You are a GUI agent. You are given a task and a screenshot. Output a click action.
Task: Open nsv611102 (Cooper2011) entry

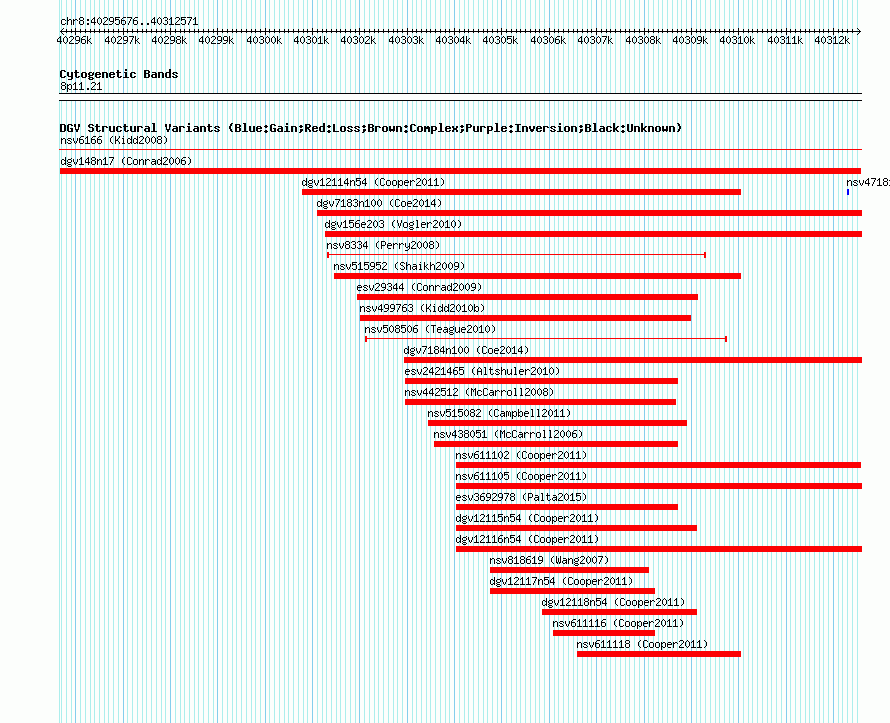coord(521,455)
